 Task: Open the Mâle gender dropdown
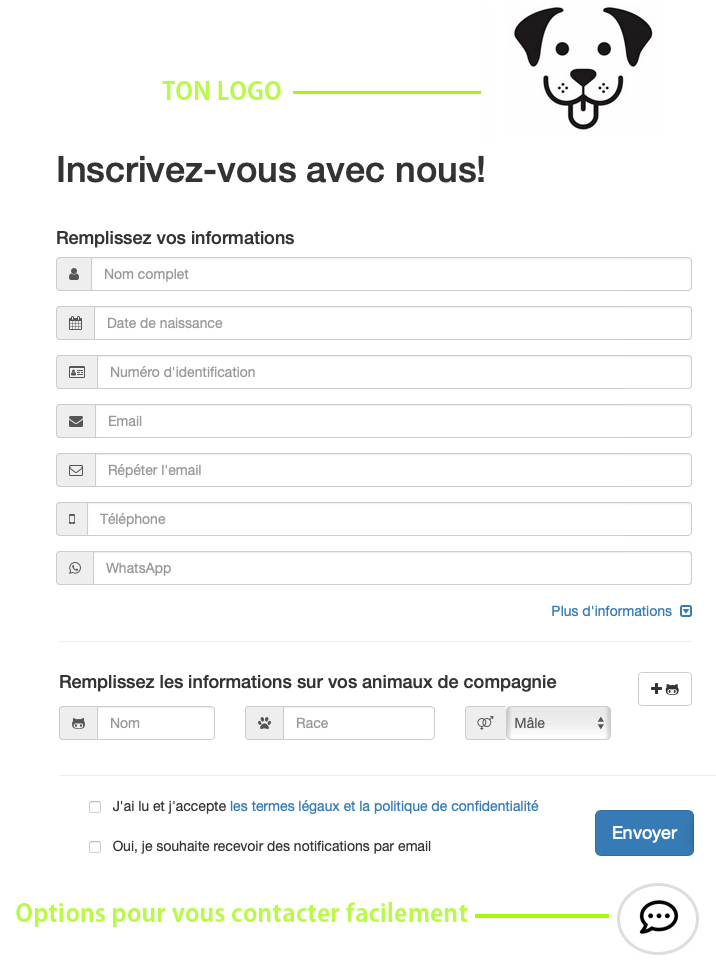tap(558, 723)
